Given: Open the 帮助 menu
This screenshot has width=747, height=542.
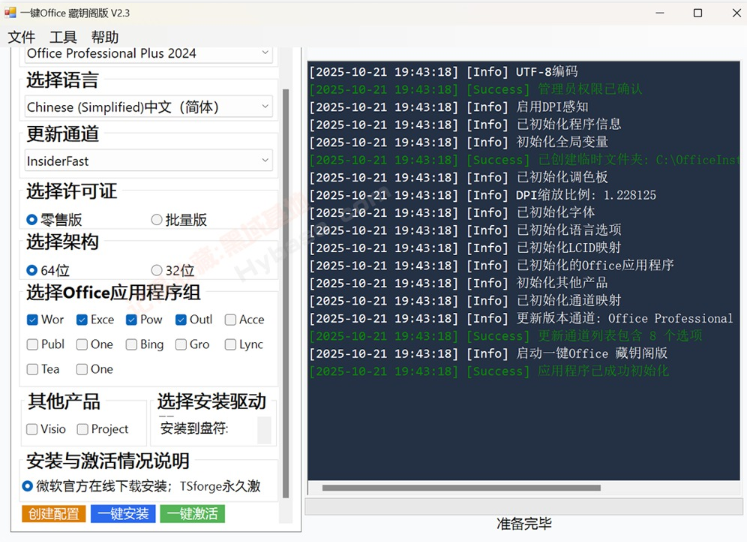Looking at the screenshot, I should 105,37.
